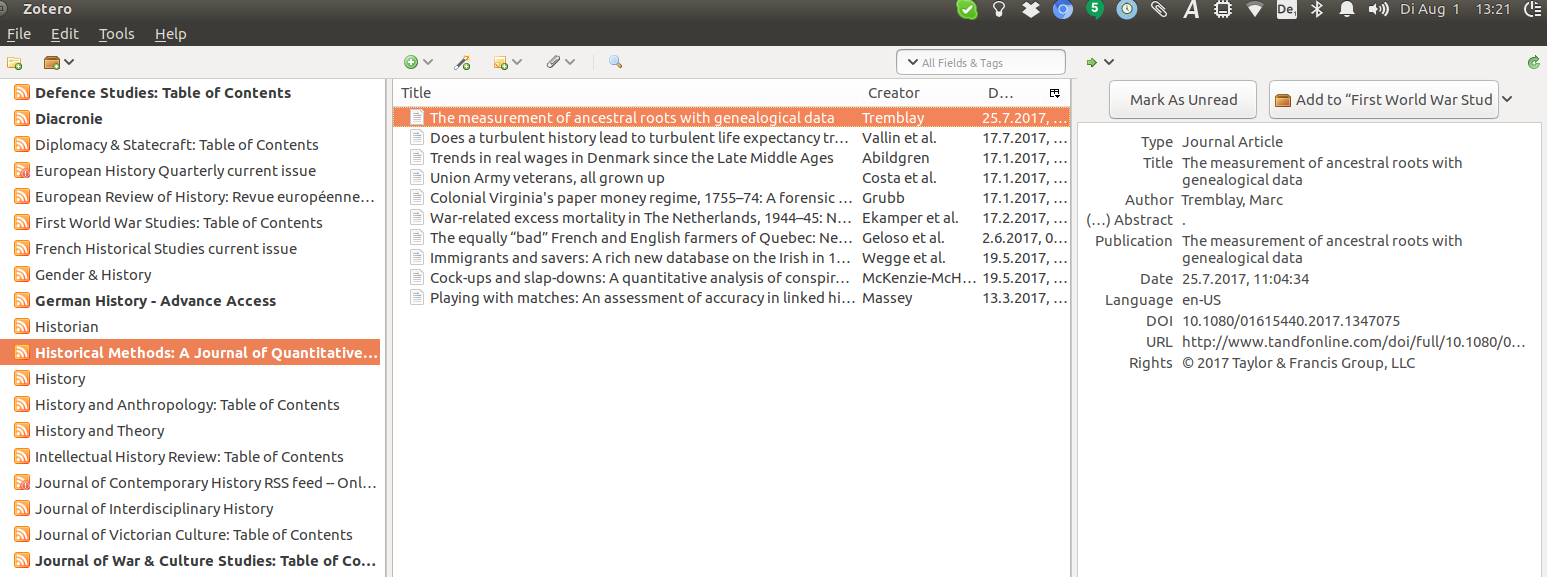Open the search mode dropdown arrow

[x=912, y=62]
